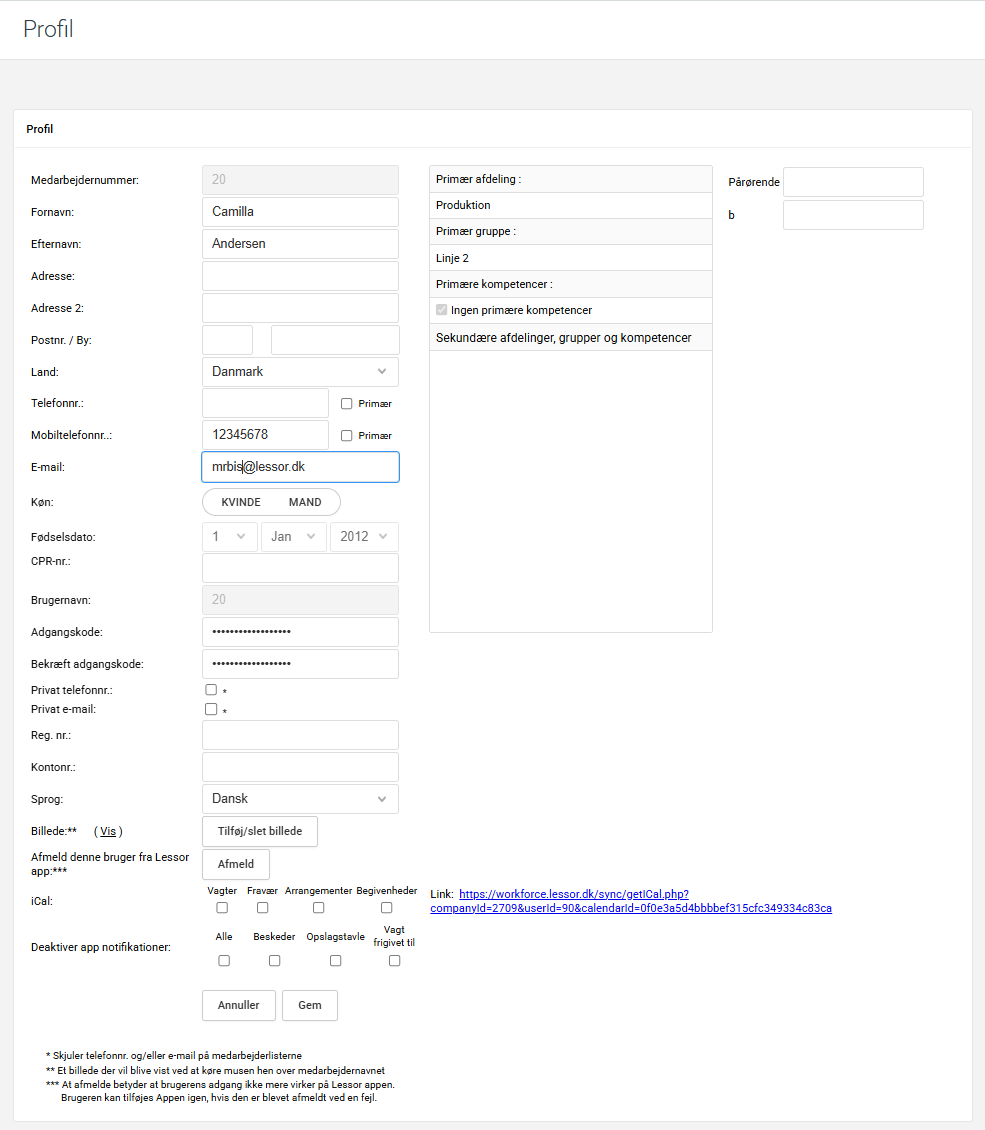The image size is (985, 1130).
Task: Tick the Beskeder notifications checkbox
Action: pyautogui.click(x=275, y=961)
